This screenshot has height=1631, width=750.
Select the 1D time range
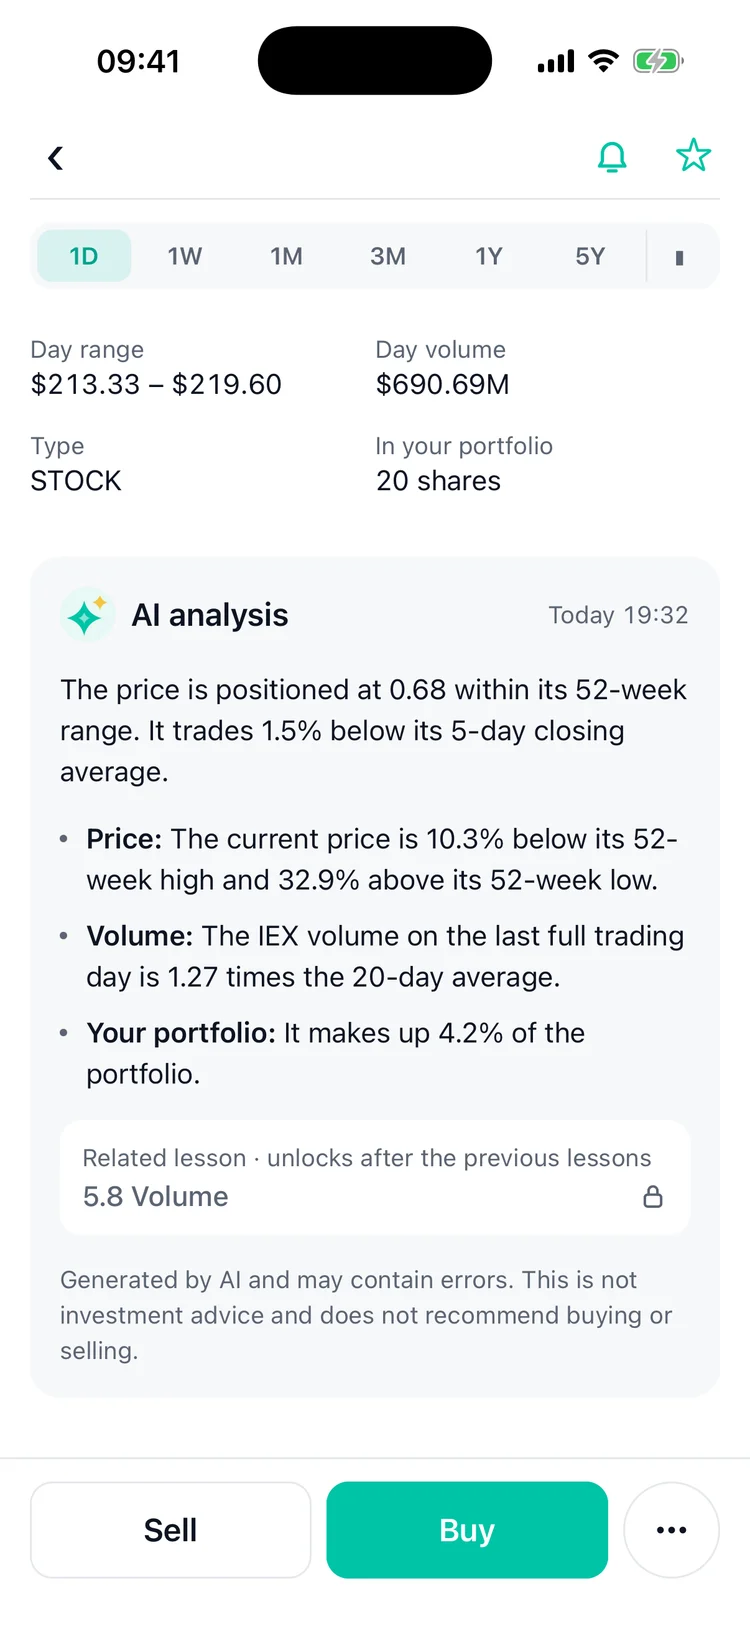click(84, 256)
